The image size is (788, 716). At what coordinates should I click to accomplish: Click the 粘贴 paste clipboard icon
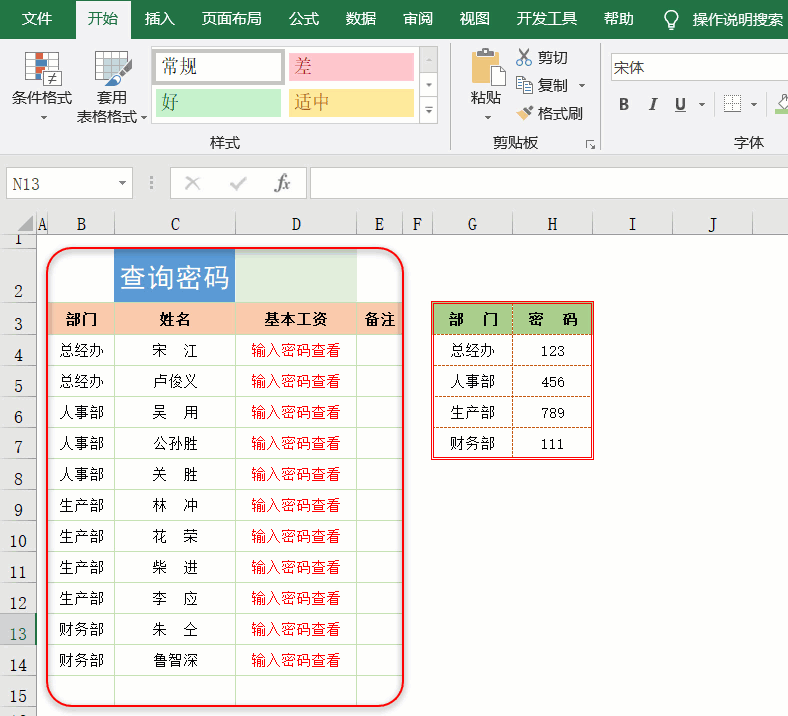pyautogui.click(x=488, y=67)
